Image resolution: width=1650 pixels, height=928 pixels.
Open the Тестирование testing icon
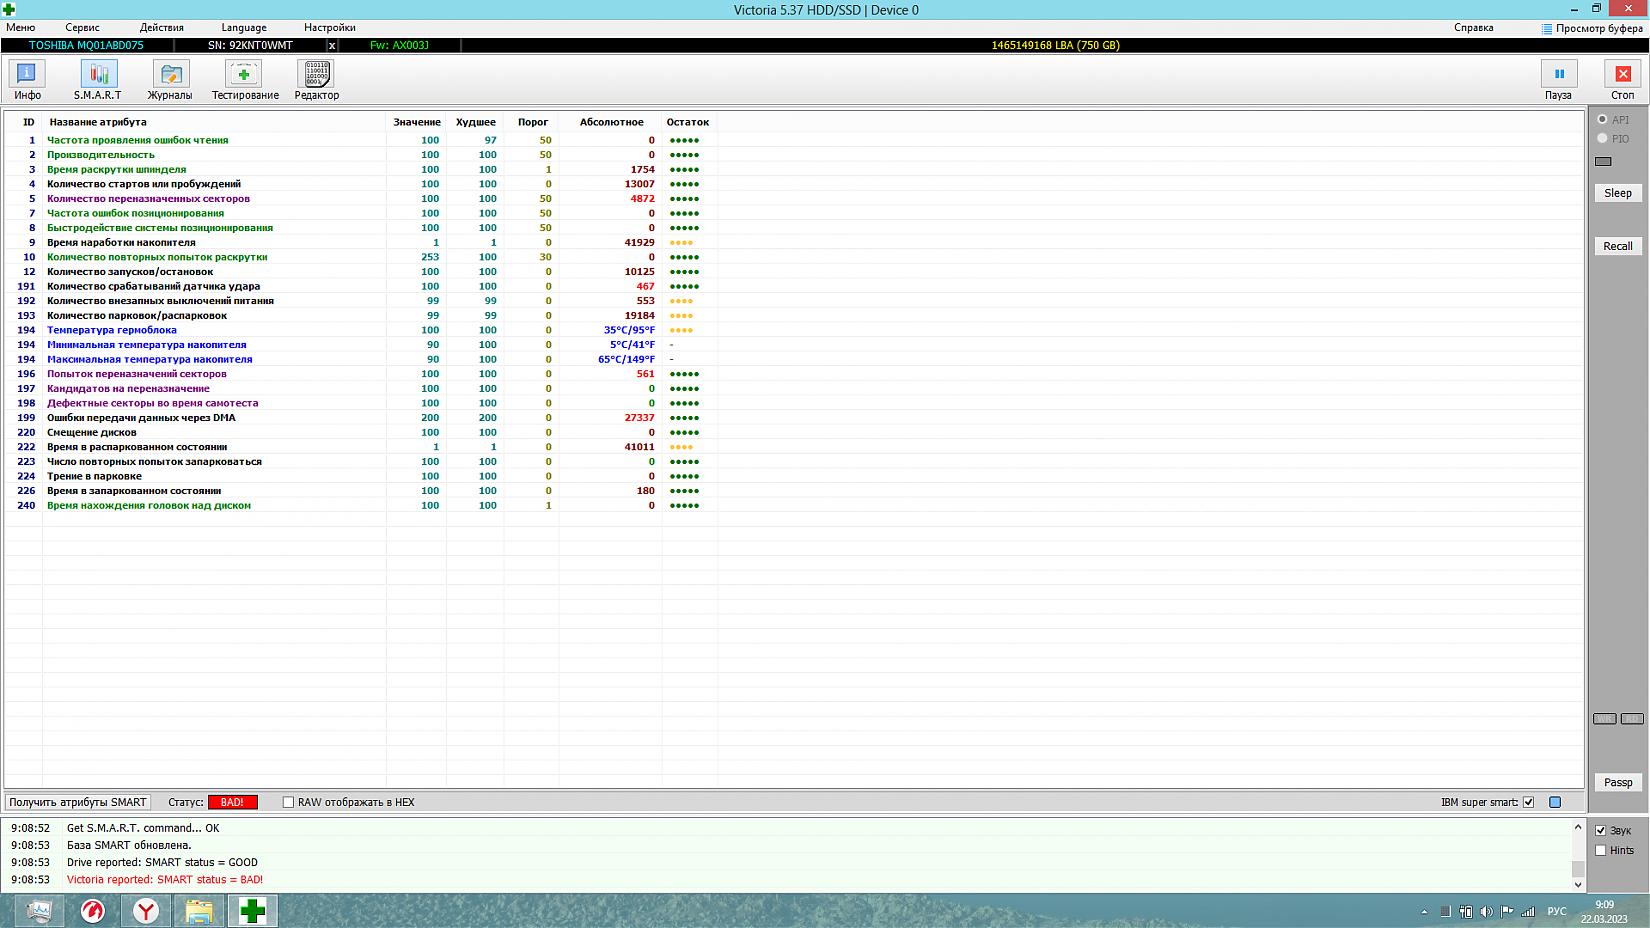tap(244, 74)
